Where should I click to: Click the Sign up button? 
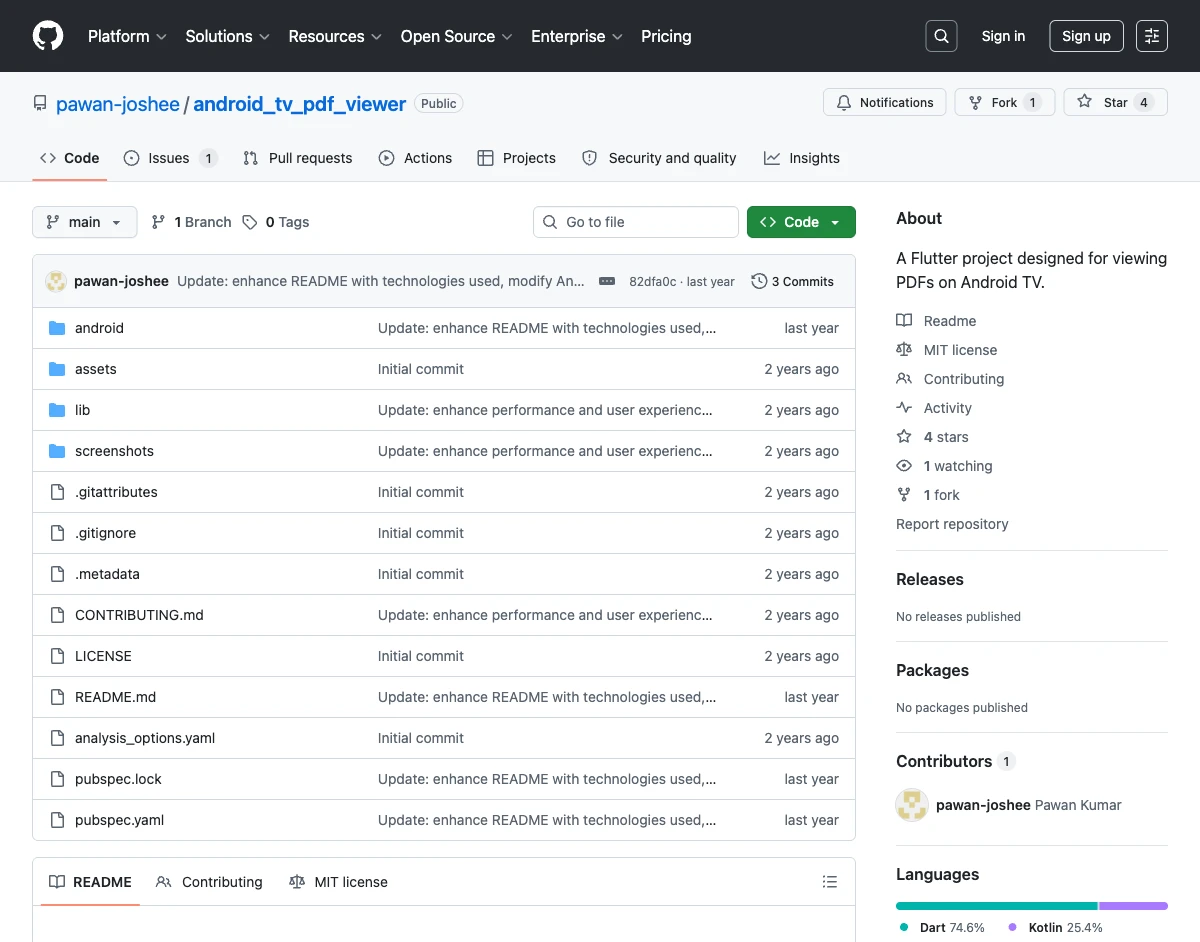pyautogui.click(x=1086, y=36)
